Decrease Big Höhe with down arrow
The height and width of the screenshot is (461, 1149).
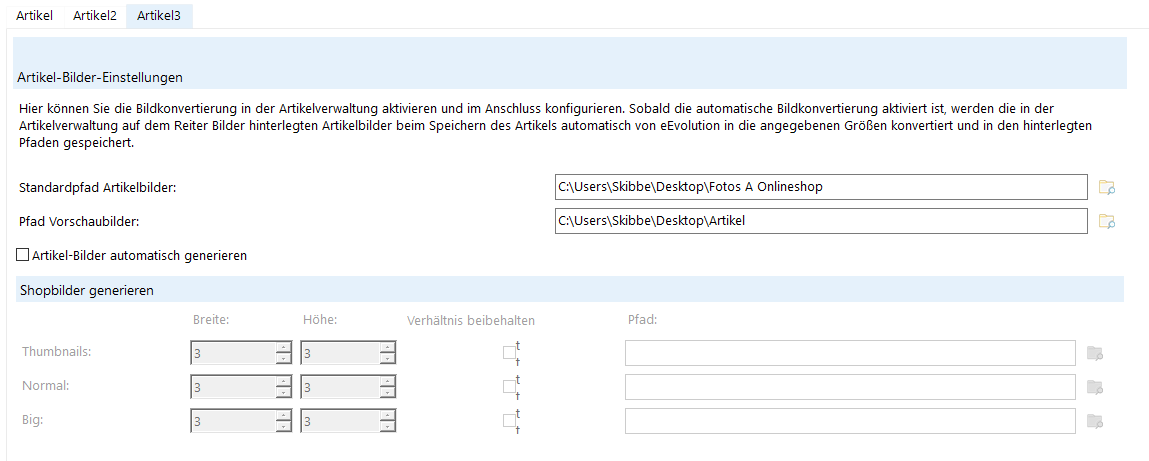coord(388,426)
